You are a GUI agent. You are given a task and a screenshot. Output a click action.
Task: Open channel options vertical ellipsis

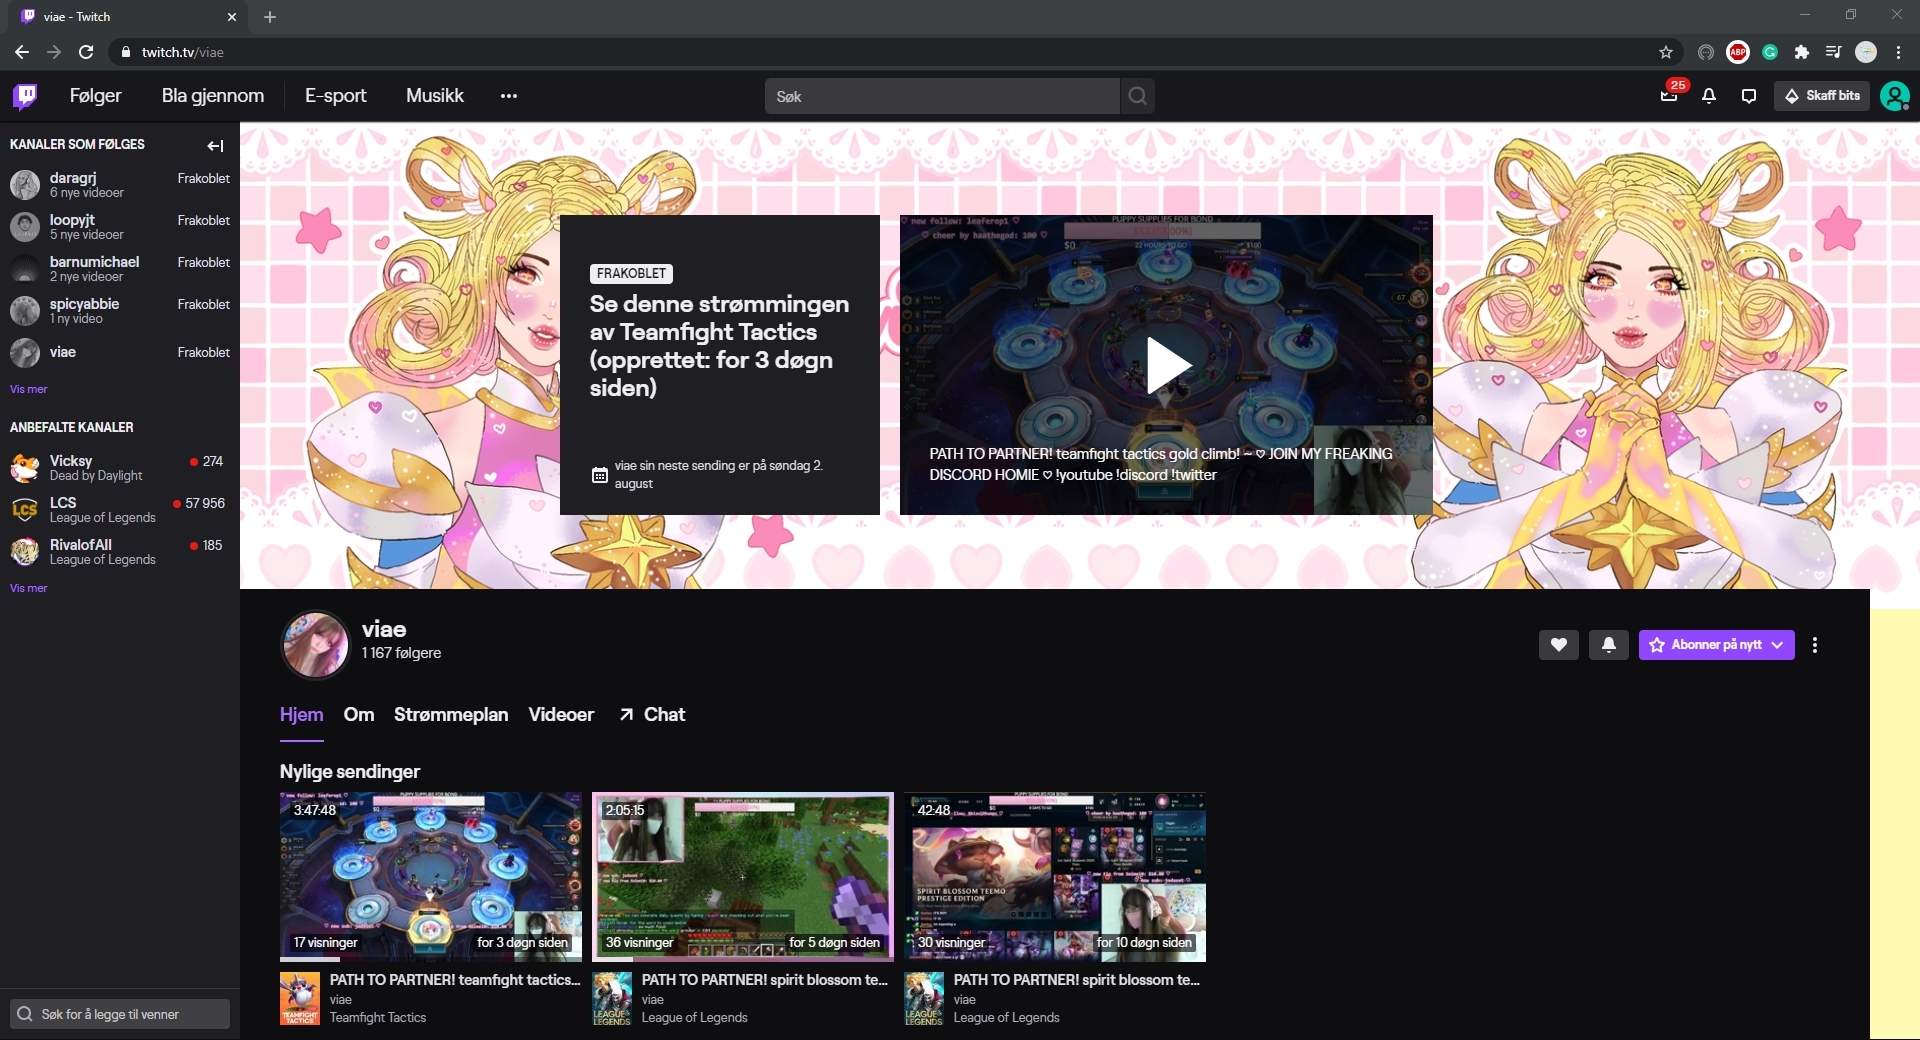click(1815, 645)
